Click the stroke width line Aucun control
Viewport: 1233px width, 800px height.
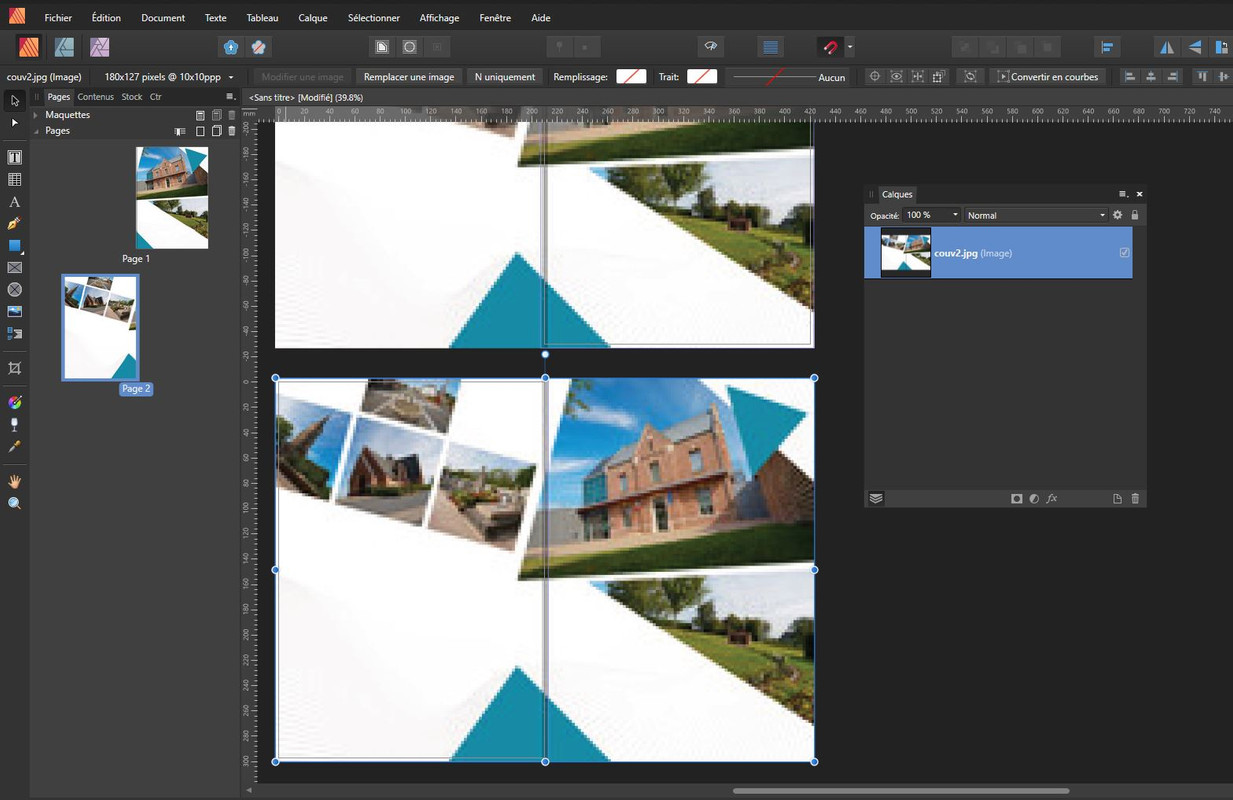click(788, 77)
